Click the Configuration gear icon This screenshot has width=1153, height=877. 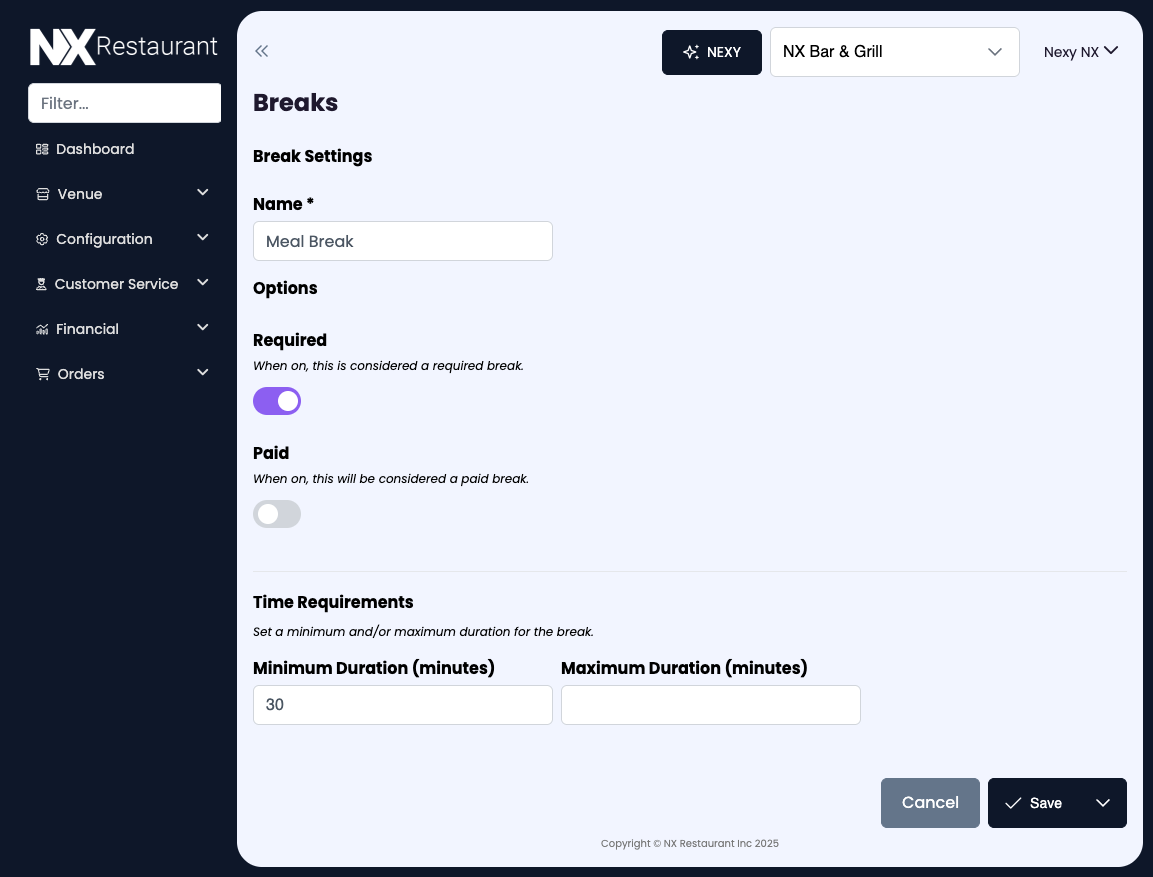(42, 239)
